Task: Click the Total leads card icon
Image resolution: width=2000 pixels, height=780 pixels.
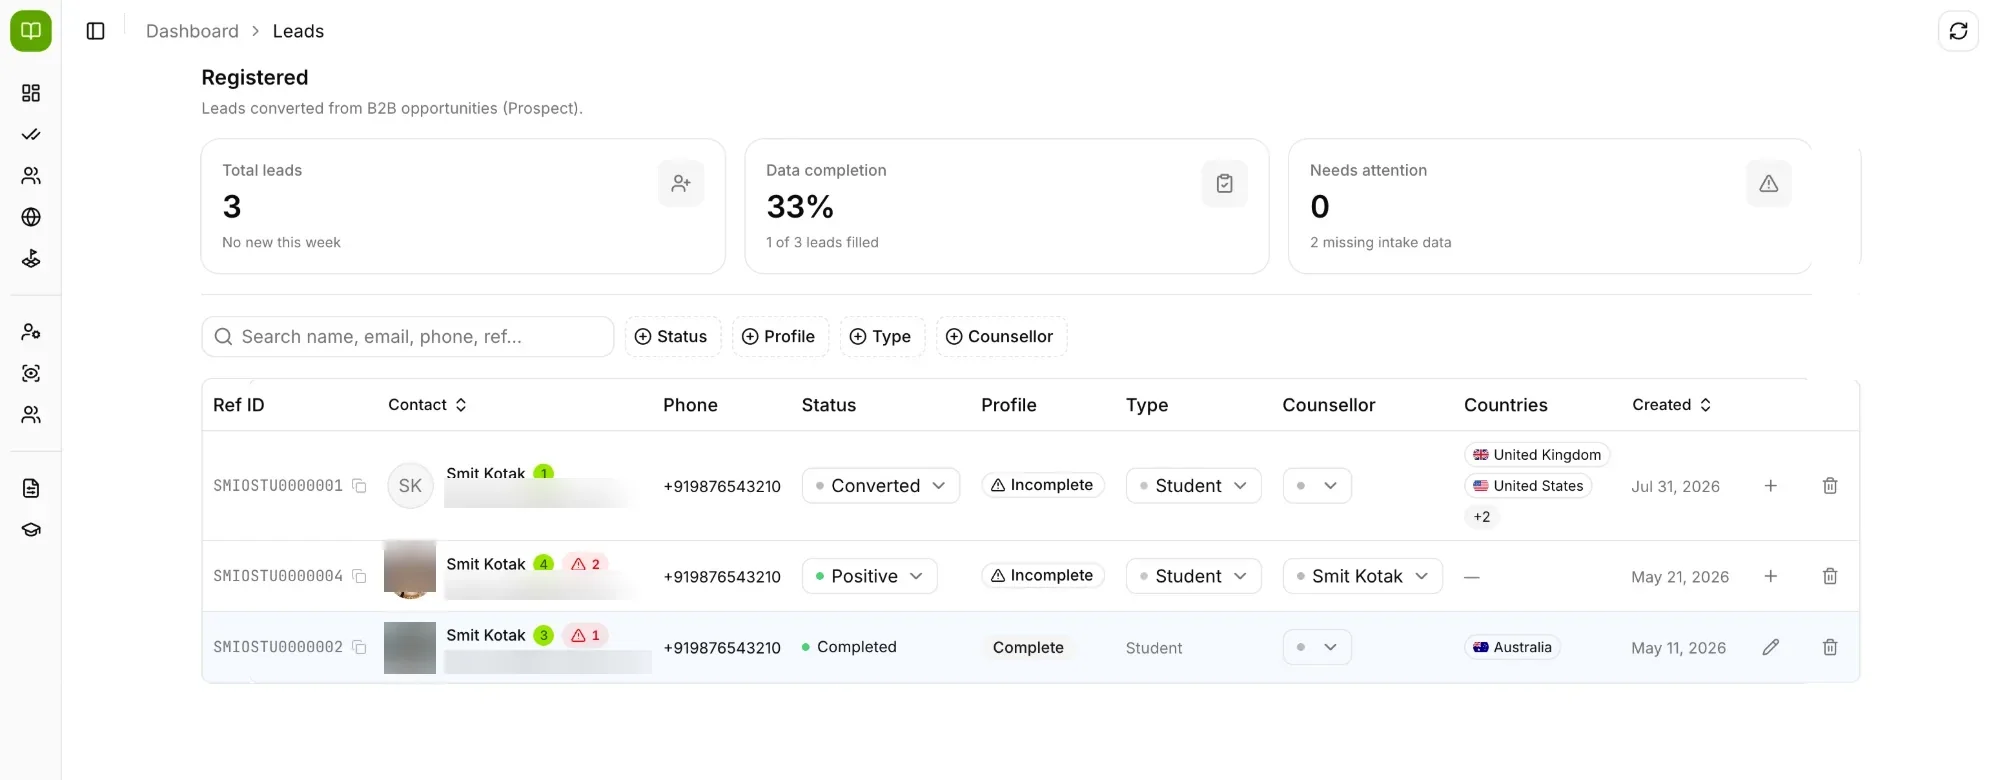Action: (x=681, y=184)
